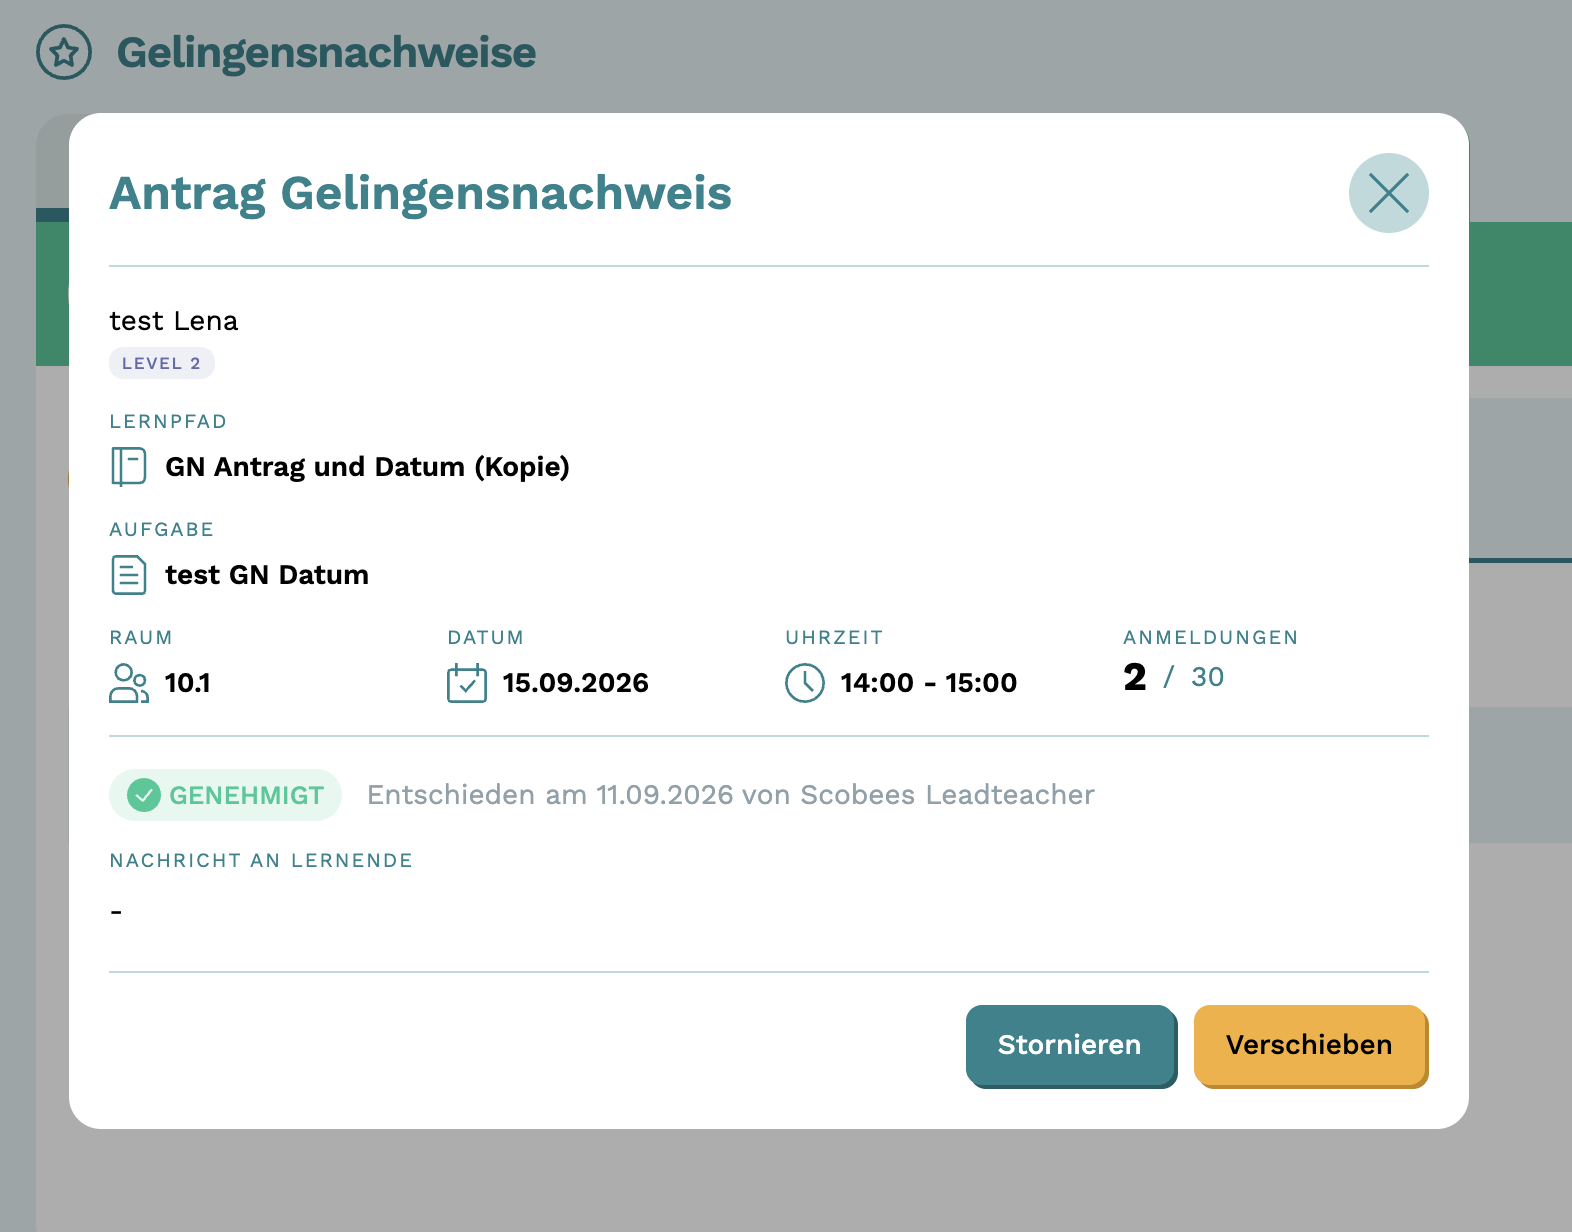Click the GENEHMIGT status label

point(246,795)
